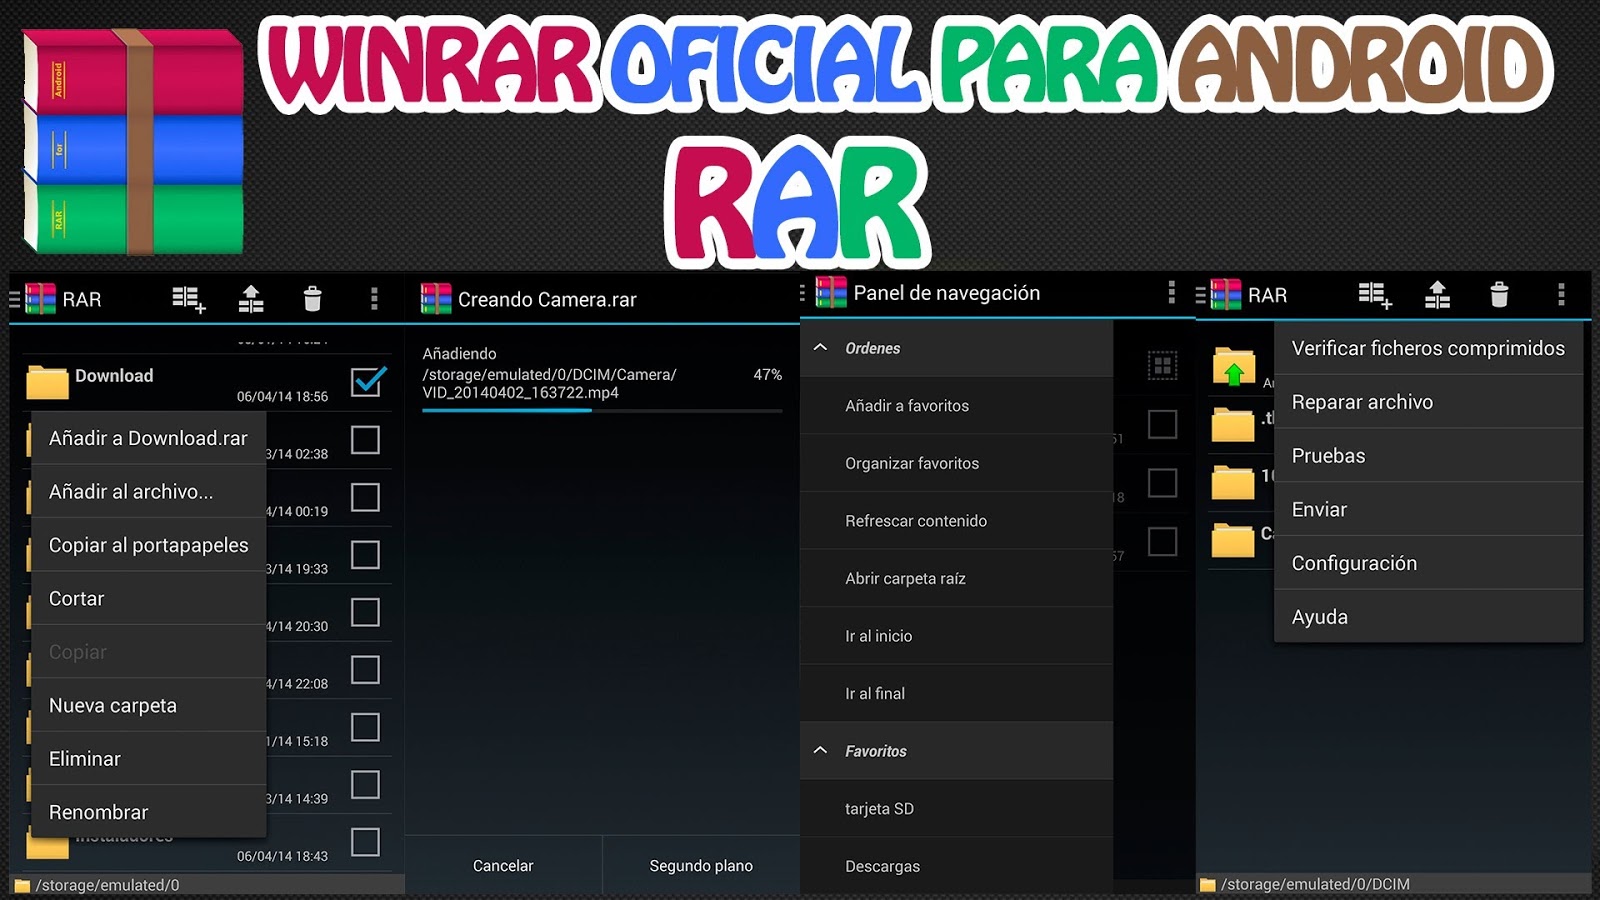Image resolution: width=1600 pixels, height=900 pixels.
Task: Tap the add-to-archive icon on the DCIM screen
Action: [x=1375, y=295]
